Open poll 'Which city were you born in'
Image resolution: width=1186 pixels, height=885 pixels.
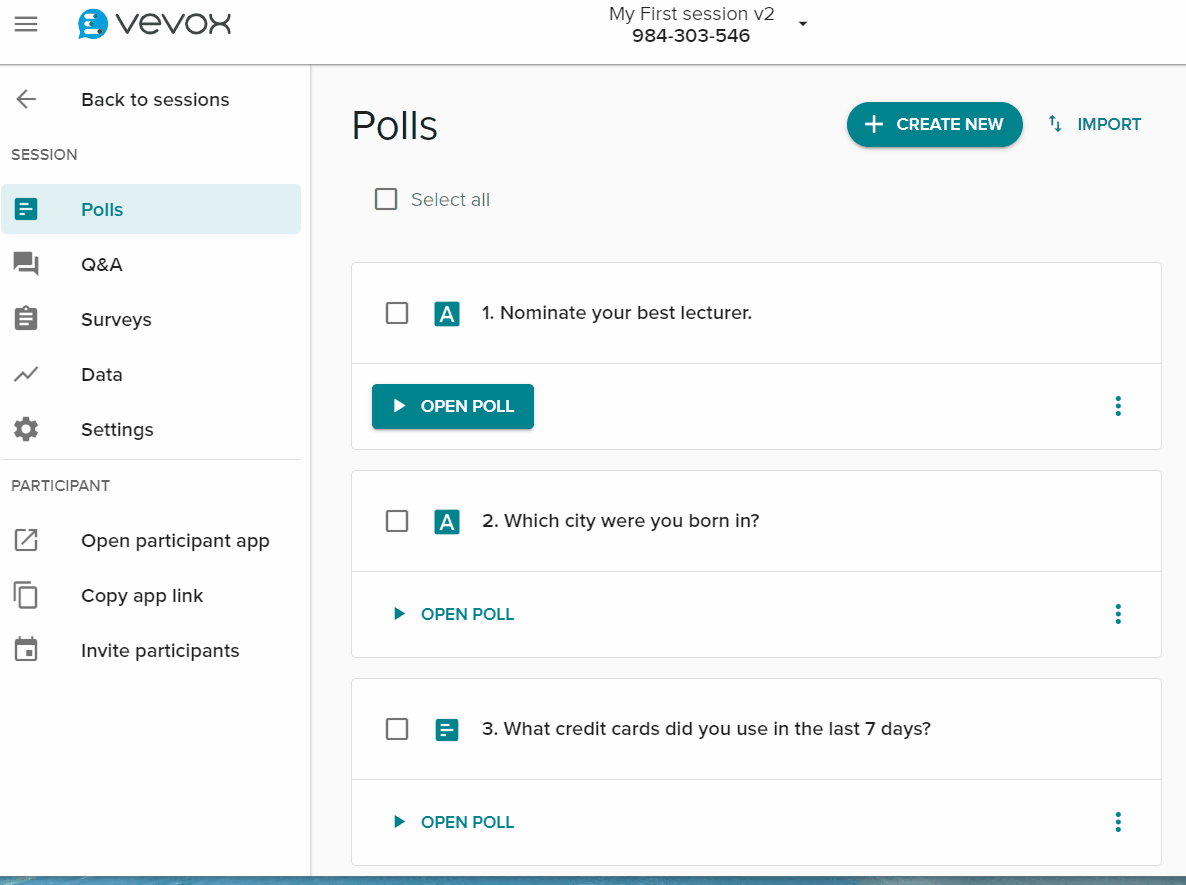click(x=452, y=614)
